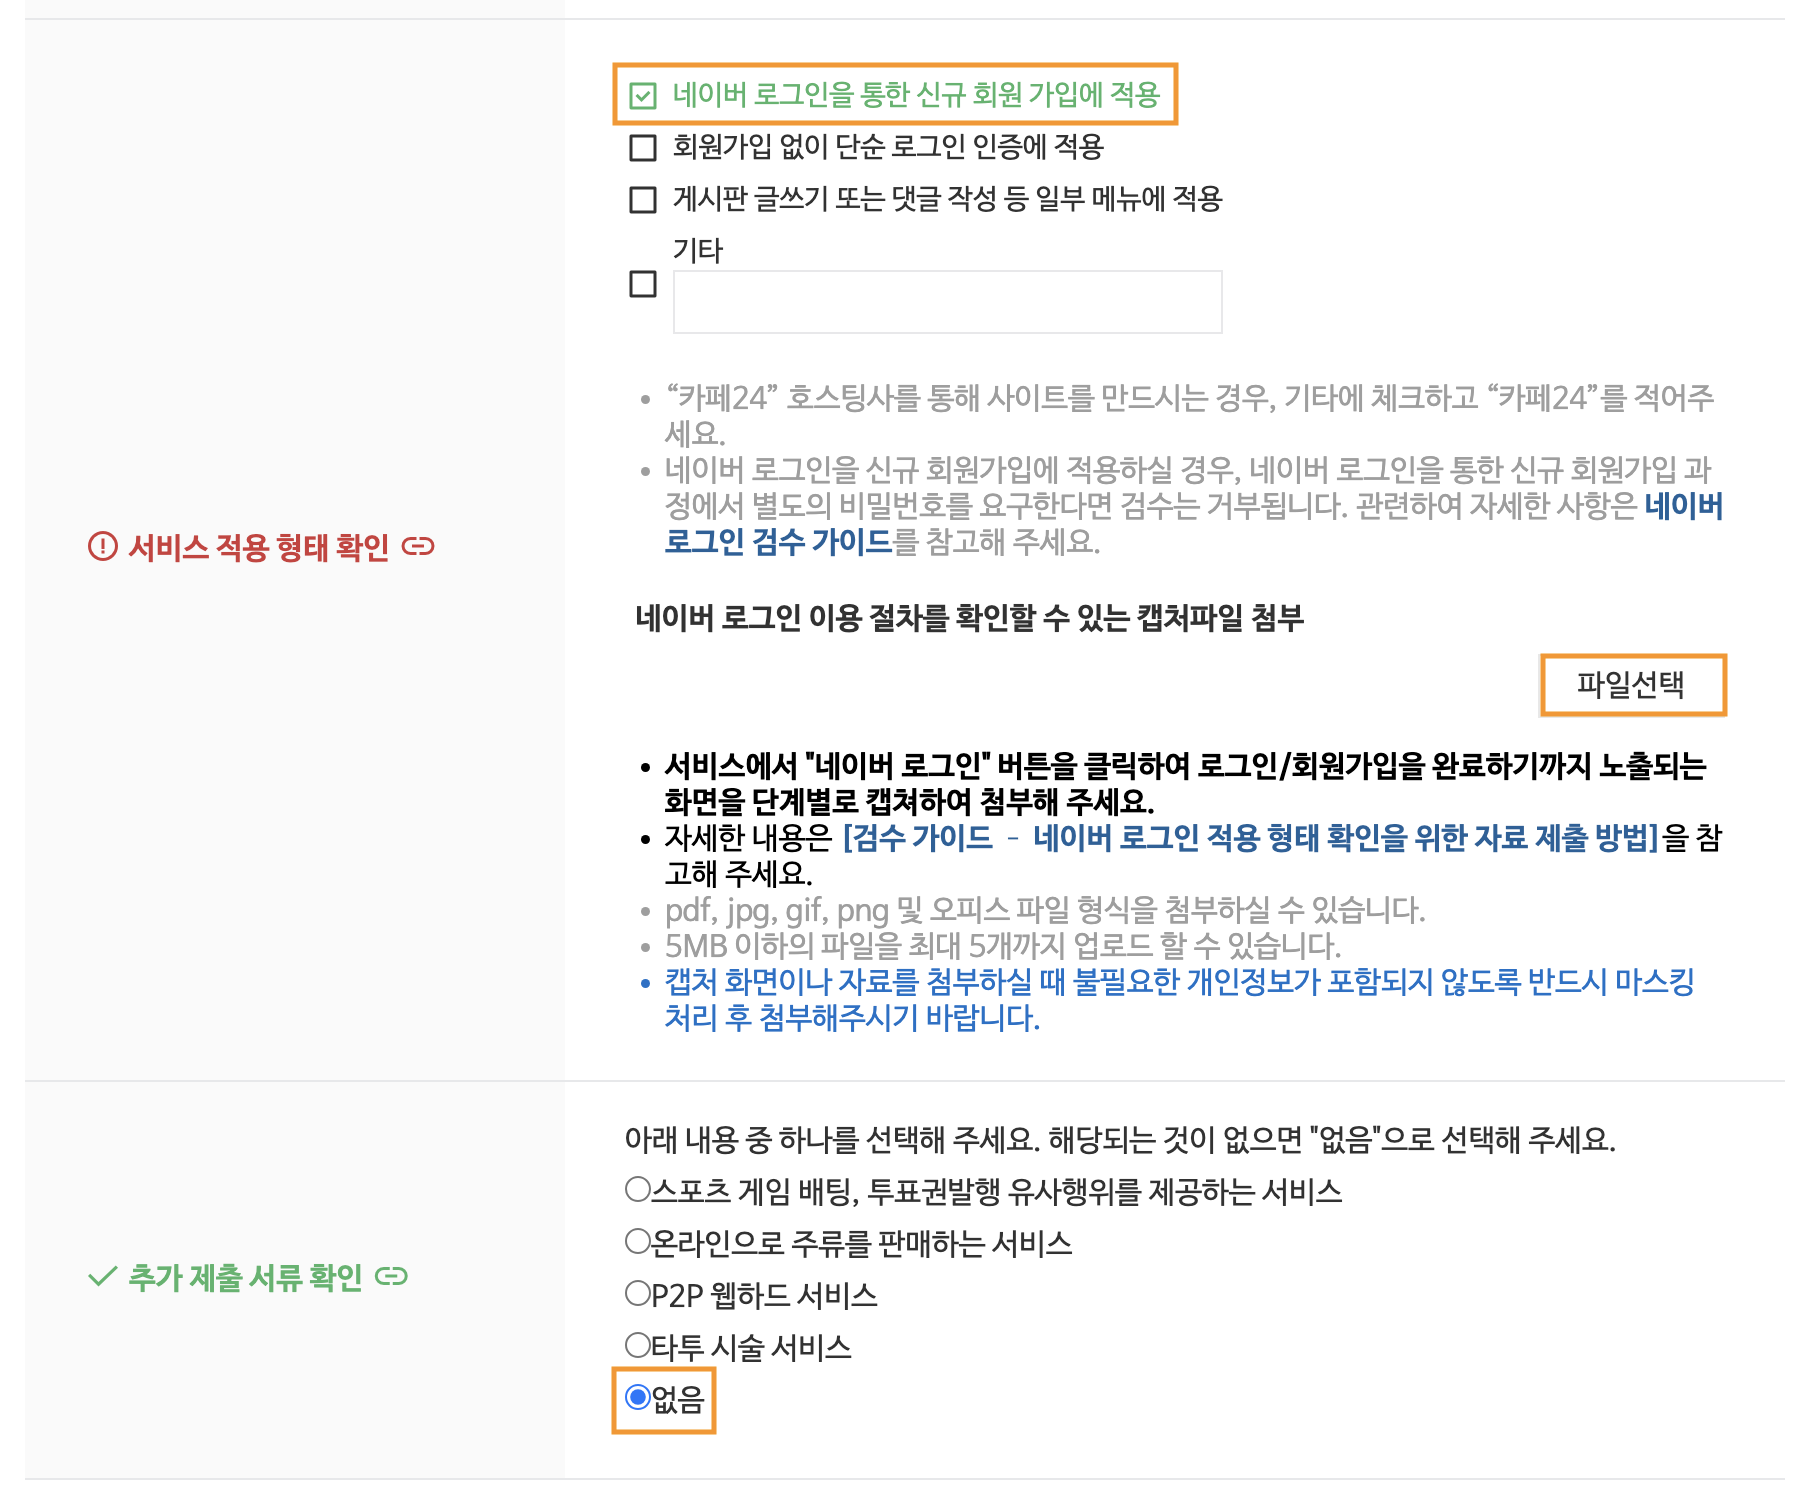Click the chain link icon beside 서비스 적용 형태 확인
The width and height of the screenshot is (1808, 1506).
pyautogui.click(x=418, y=546)
